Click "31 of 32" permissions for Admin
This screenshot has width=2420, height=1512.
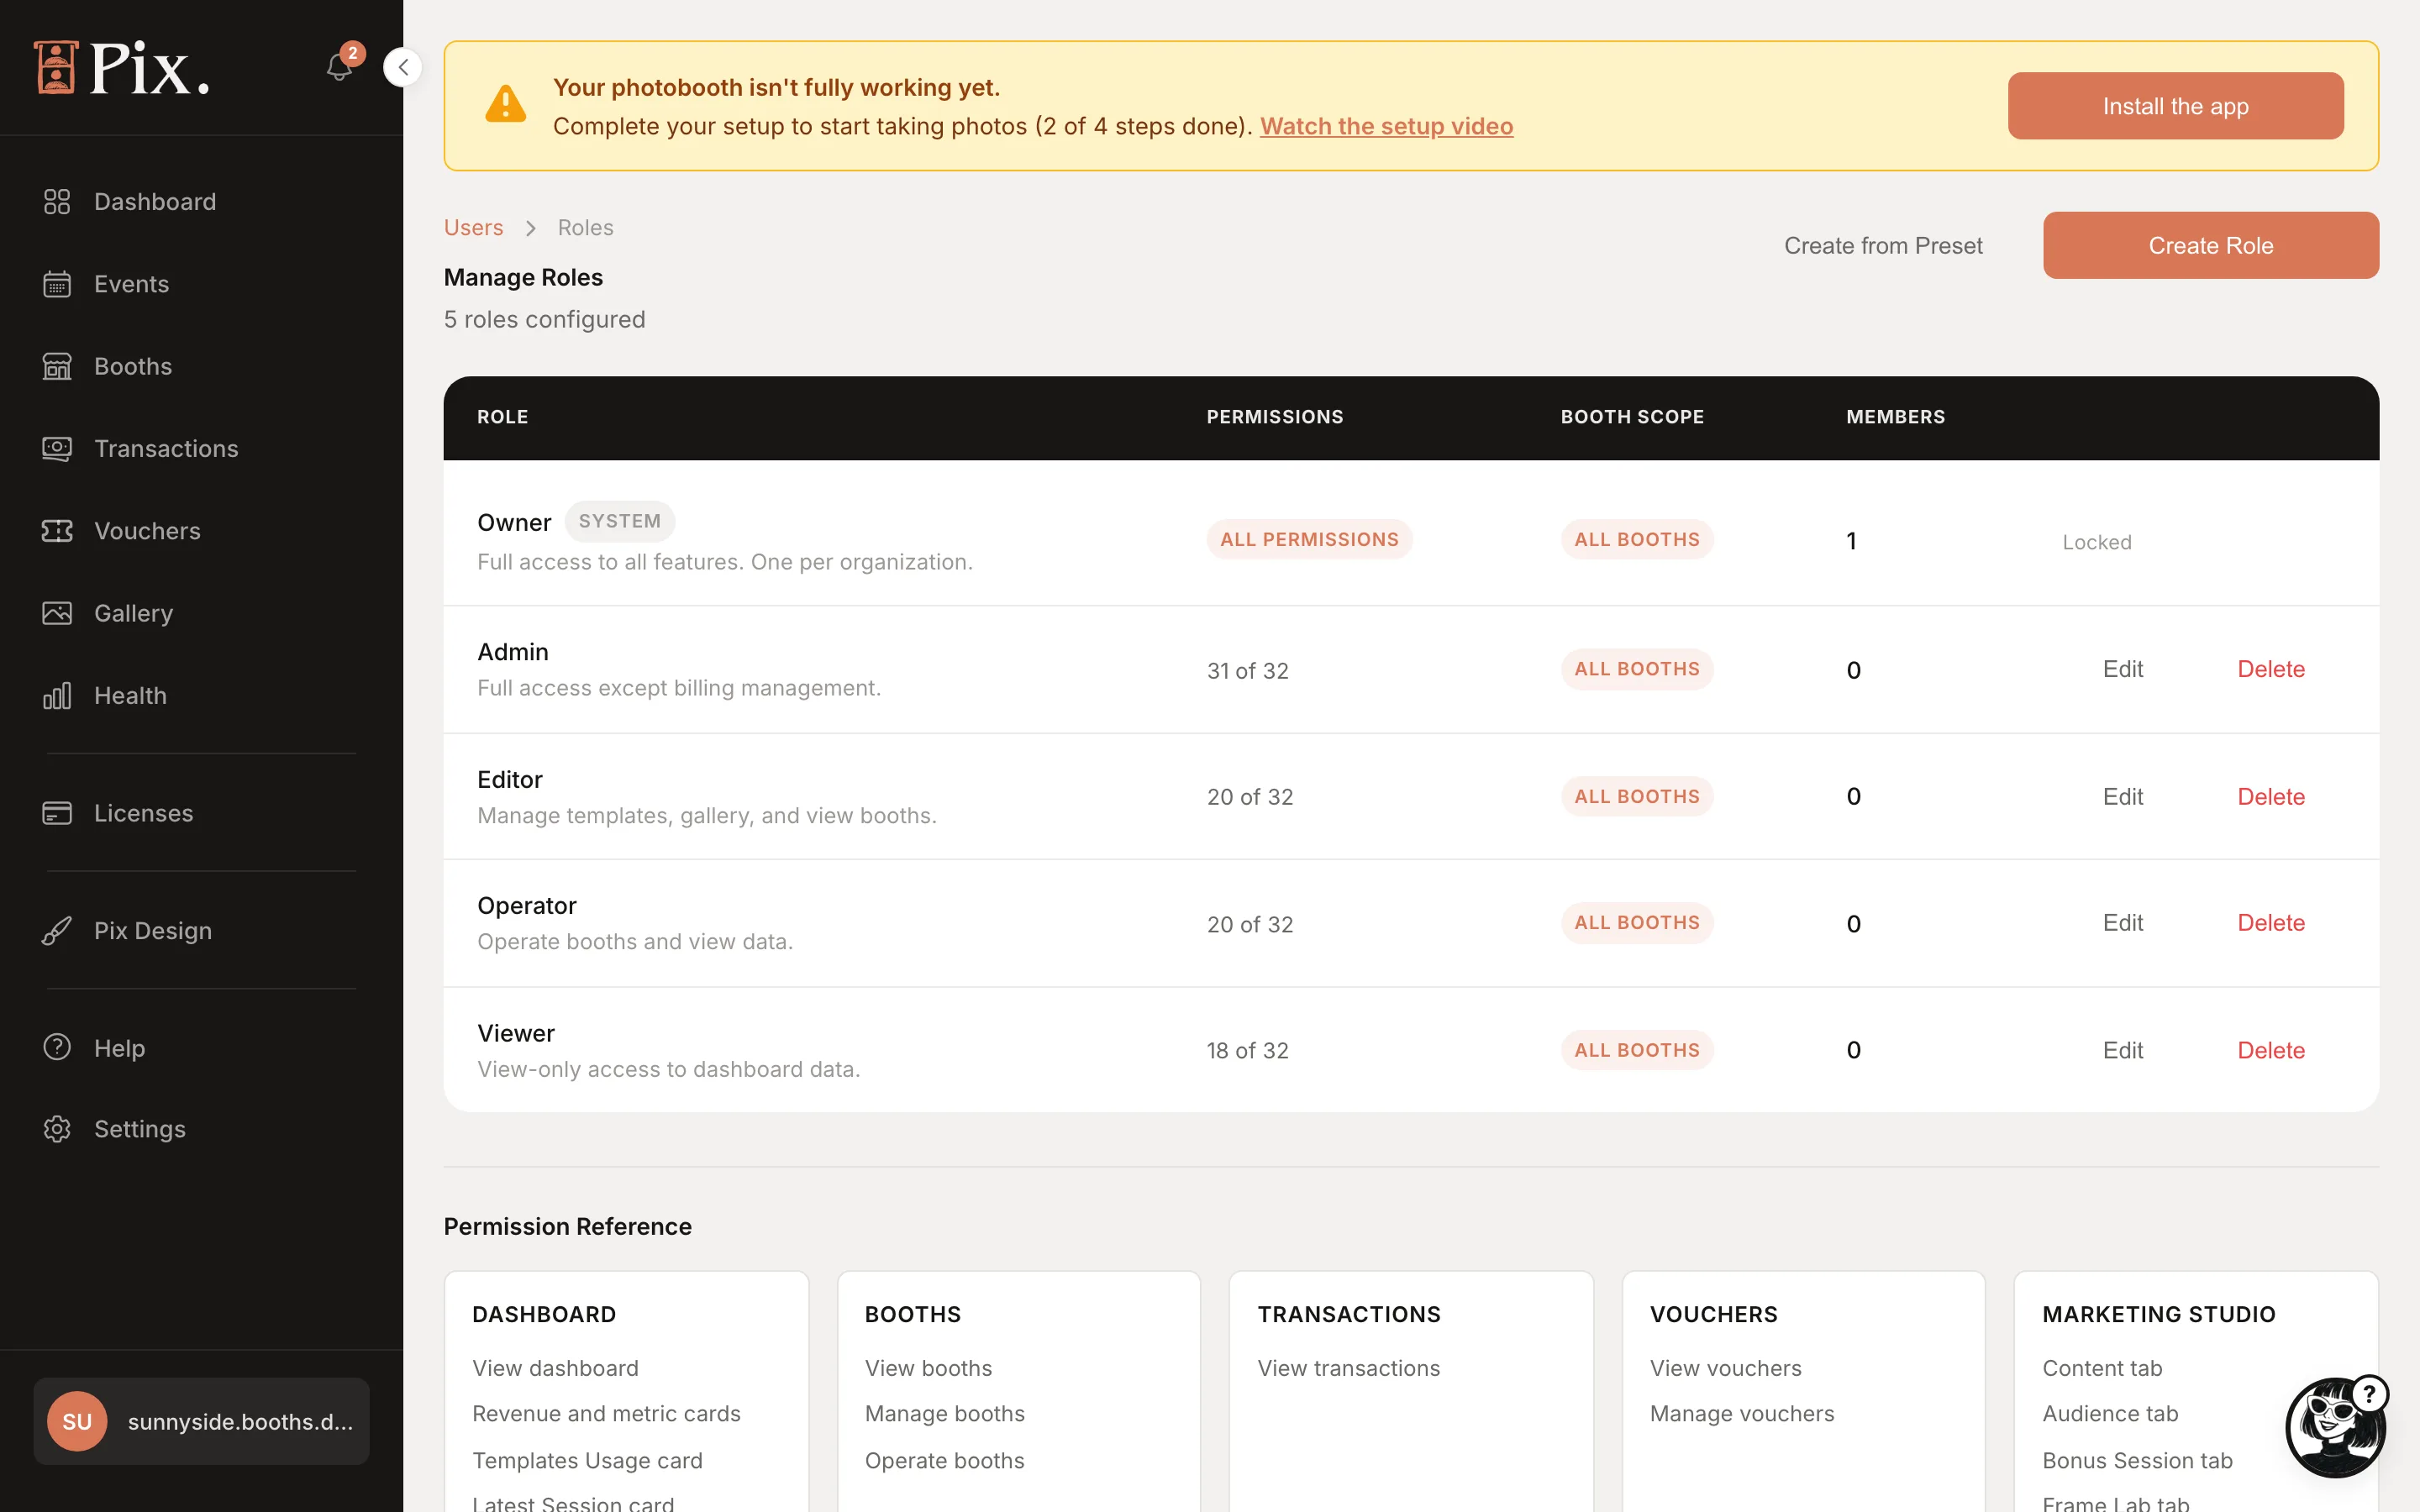coord(1247,670)
